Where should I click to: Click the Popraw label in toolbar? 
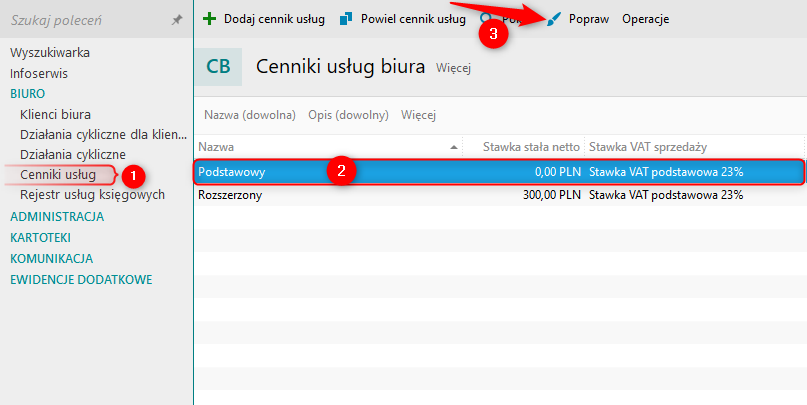(589, 20)
